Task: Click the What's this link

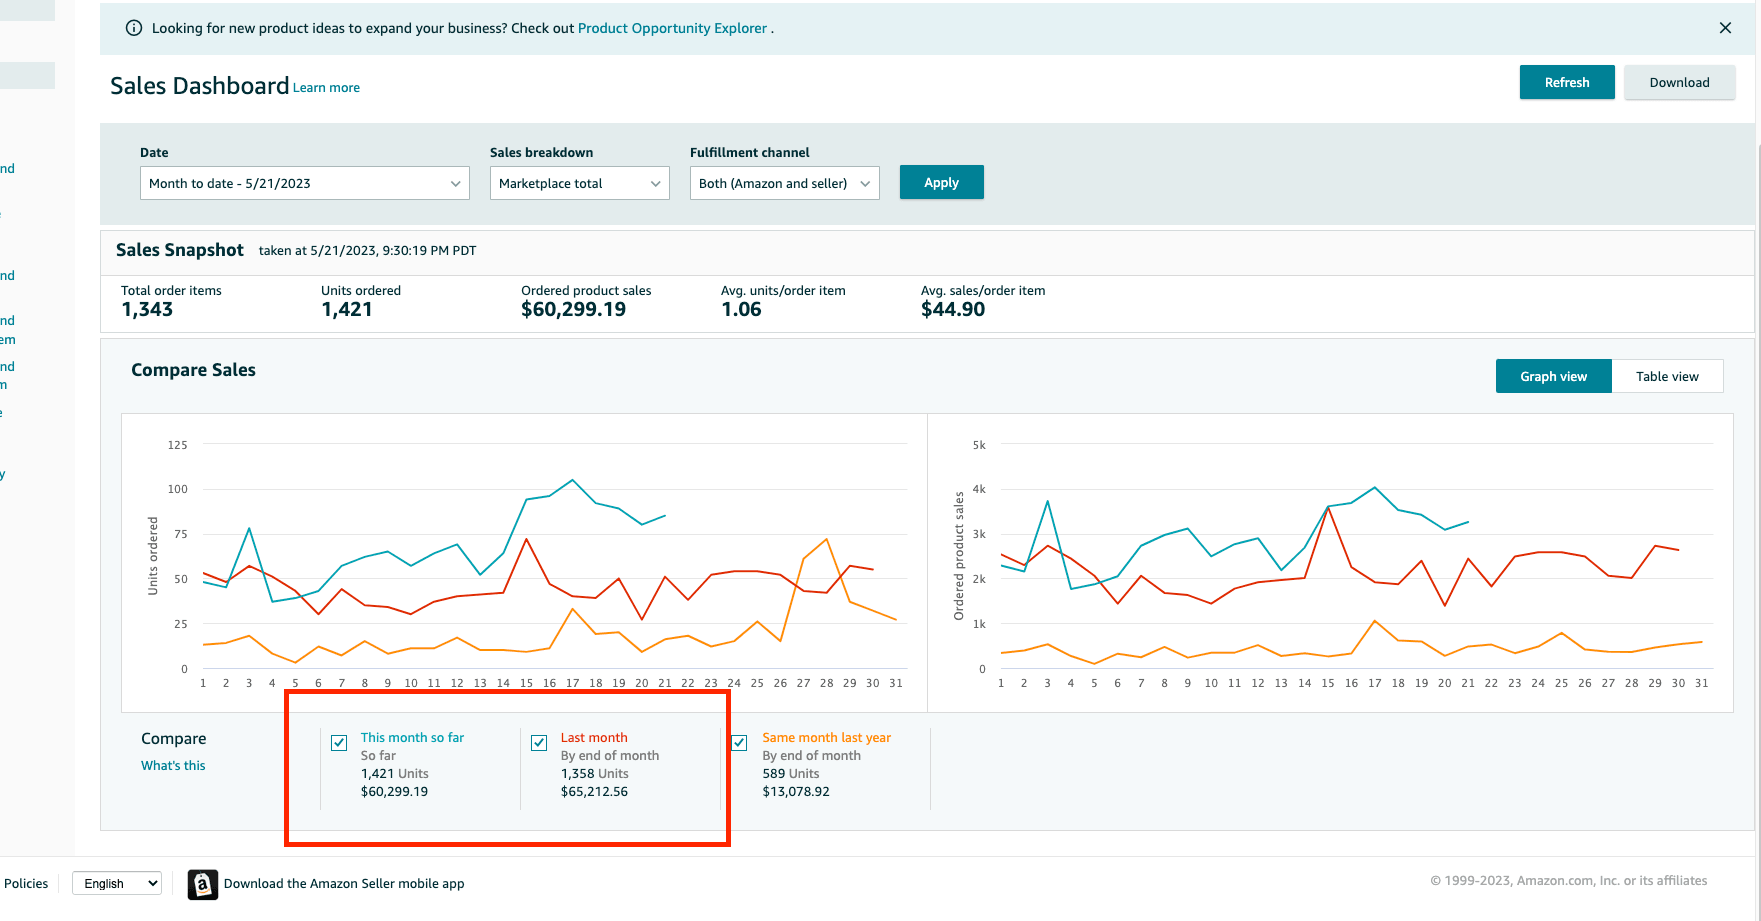Action: point(173,766)
